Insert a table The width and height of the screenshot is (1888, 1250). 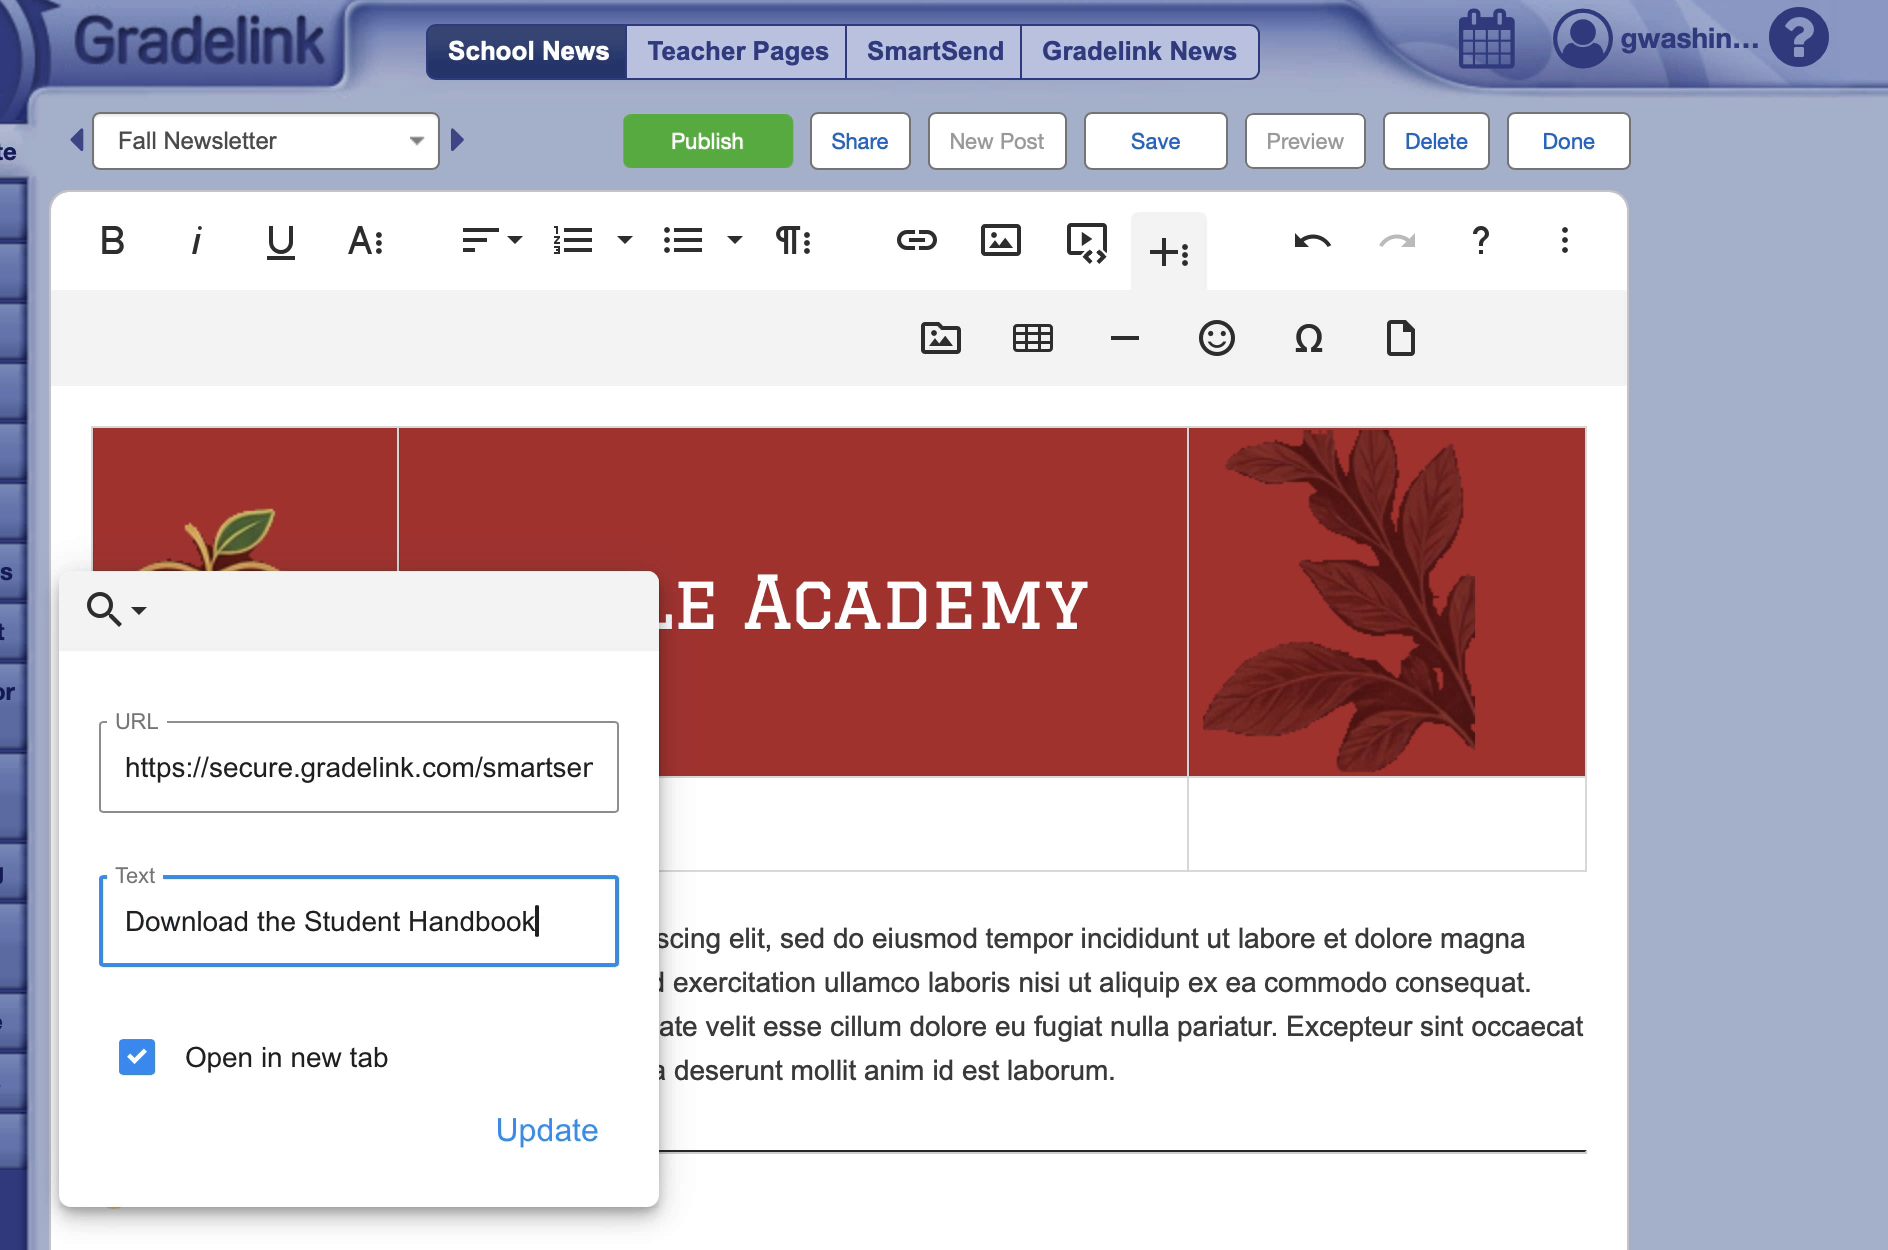click(1033, 339)
